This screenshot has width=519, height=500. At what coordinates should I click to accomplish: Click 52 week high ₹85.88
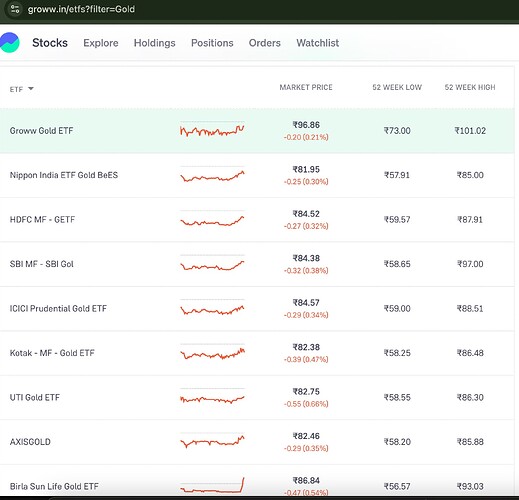click(470, 442)
